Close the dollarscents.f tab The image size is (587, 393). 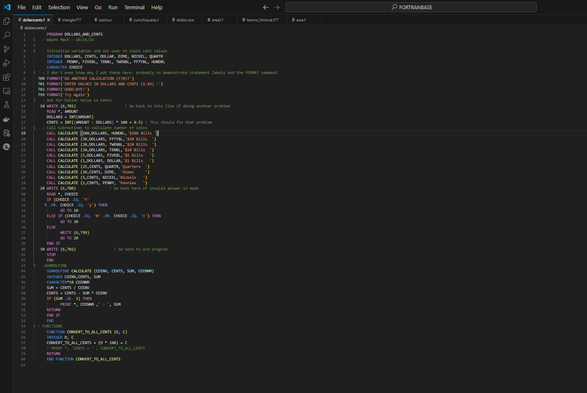coord(48,20)
